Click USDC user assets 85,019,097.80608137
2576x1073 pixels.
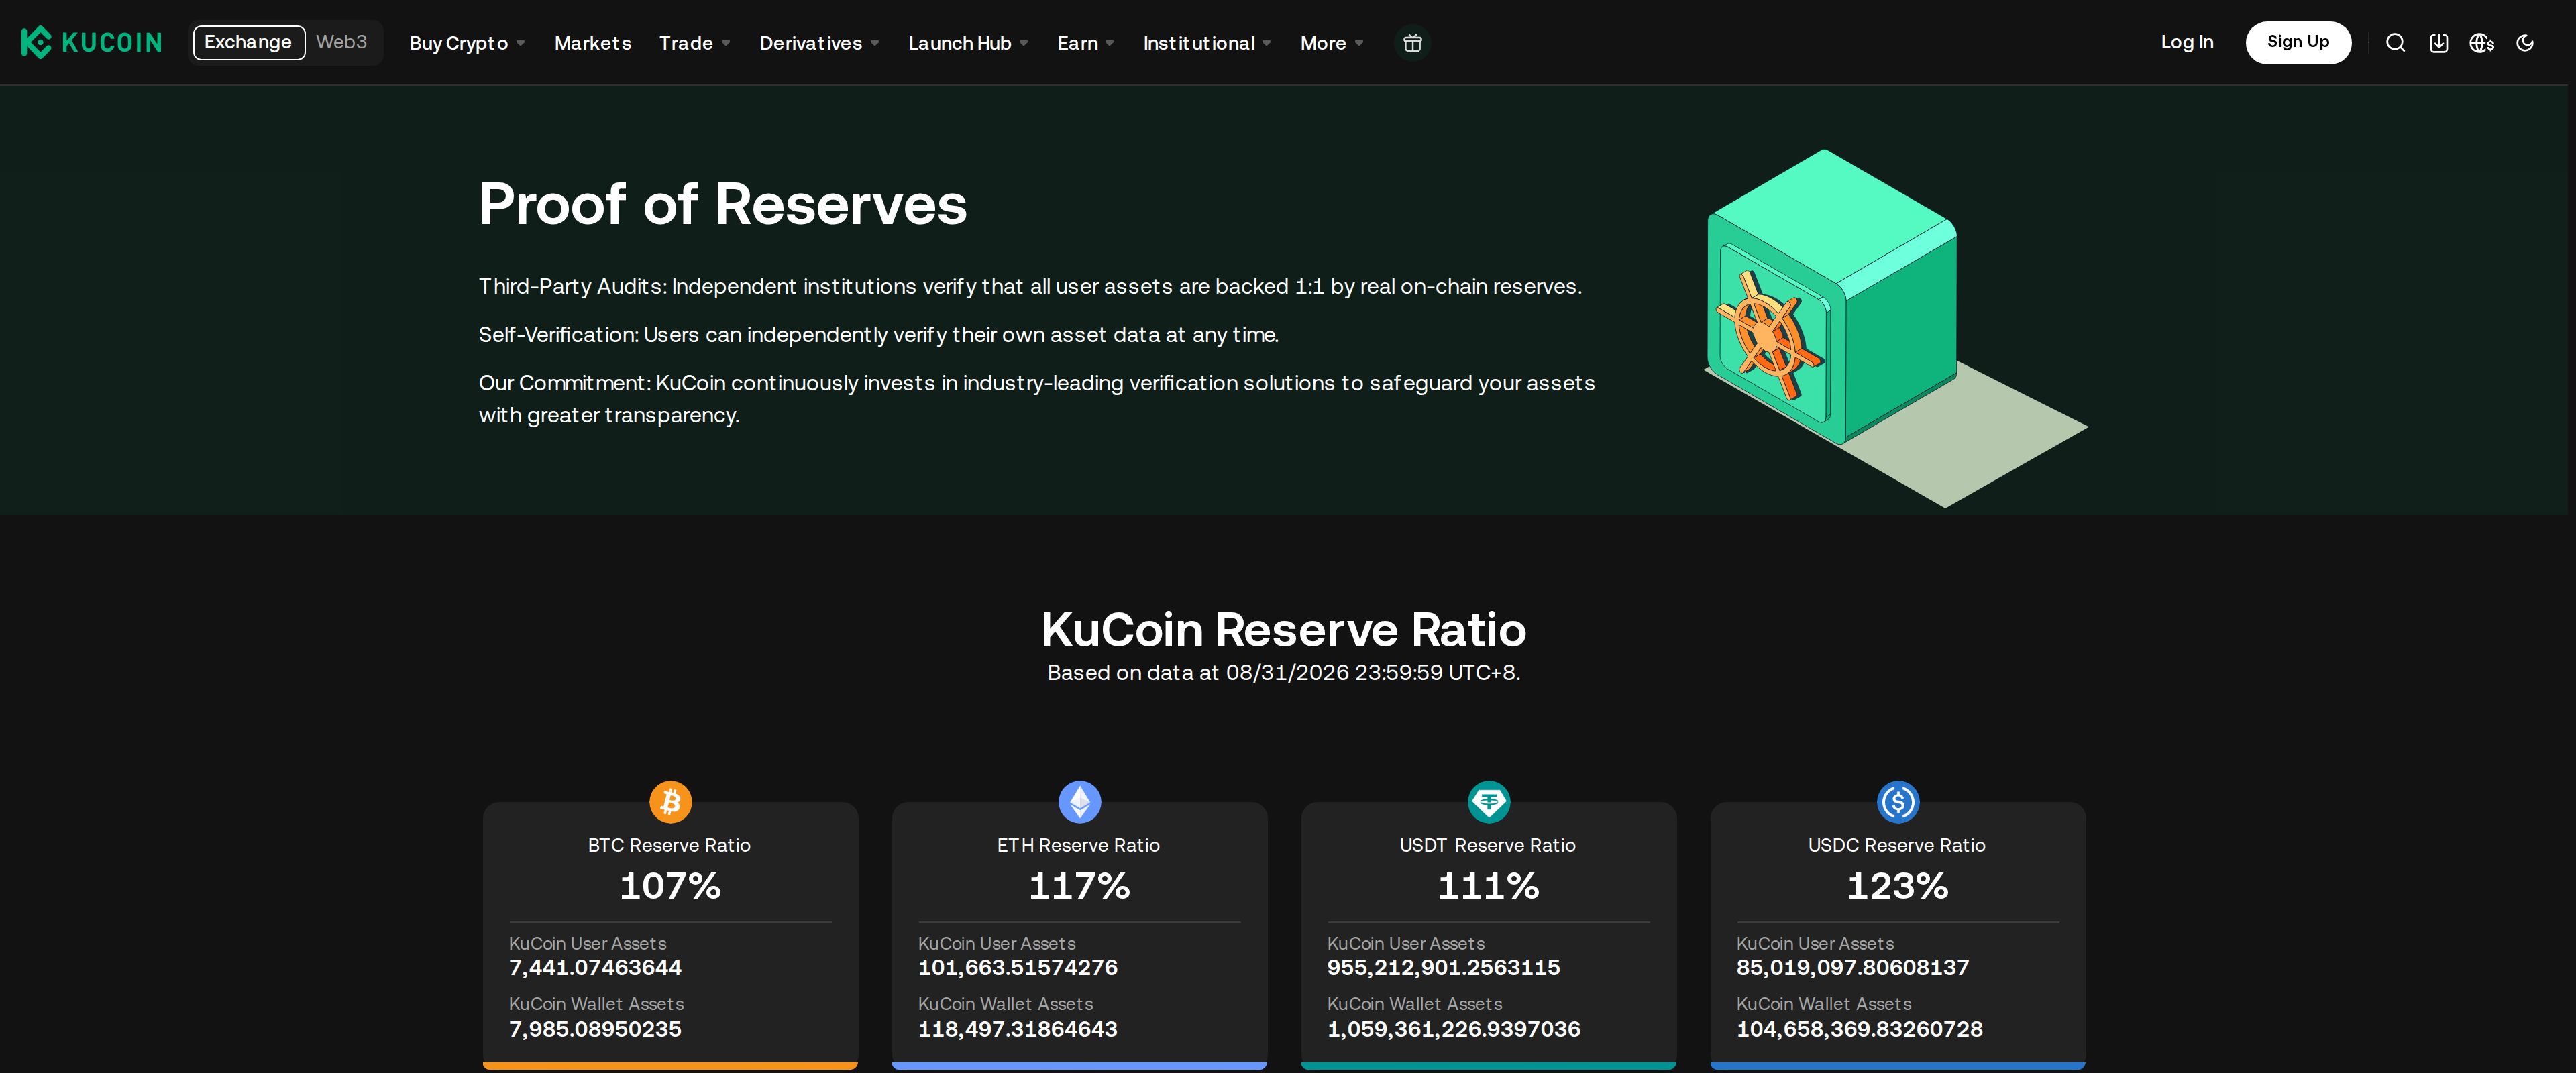pyautogui.click(x=1852, y=968)
